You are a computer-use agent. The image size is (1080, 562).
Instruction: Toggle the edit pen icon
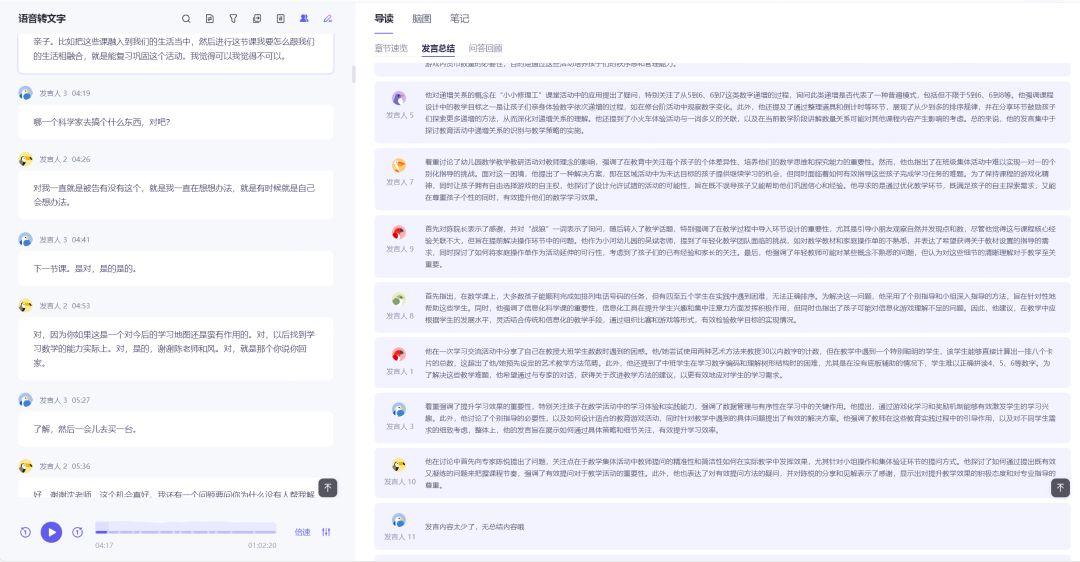pos(328,19)
